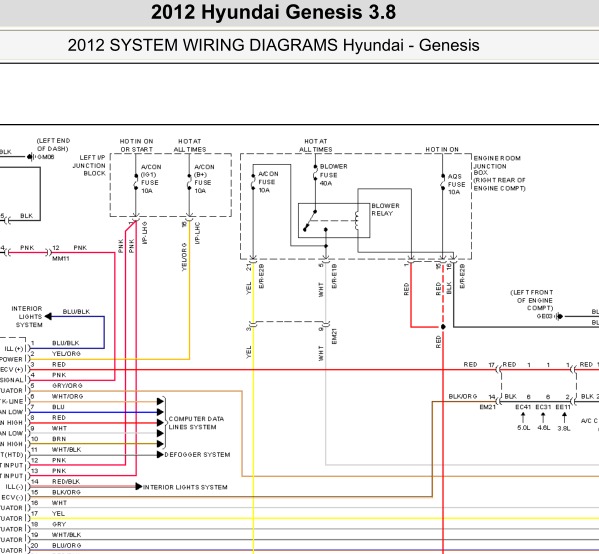Click the 'INTERIOR LIGHTS SYSTEM' label near BLU/BLK arrow
The height and width of the screenshot is (554, 599).
pyautogui.click(x=27, y=317)
